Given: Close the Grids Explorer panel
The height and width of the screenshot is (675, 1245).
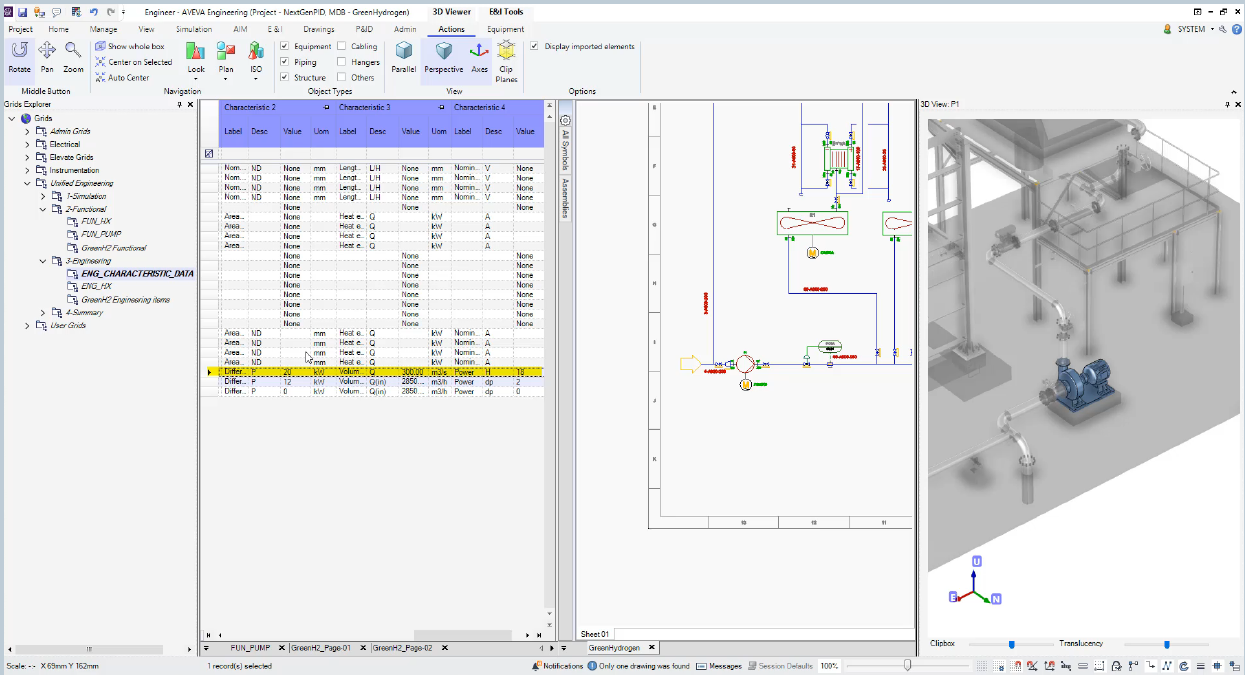Looking at the screenshot, I should 190,104.
